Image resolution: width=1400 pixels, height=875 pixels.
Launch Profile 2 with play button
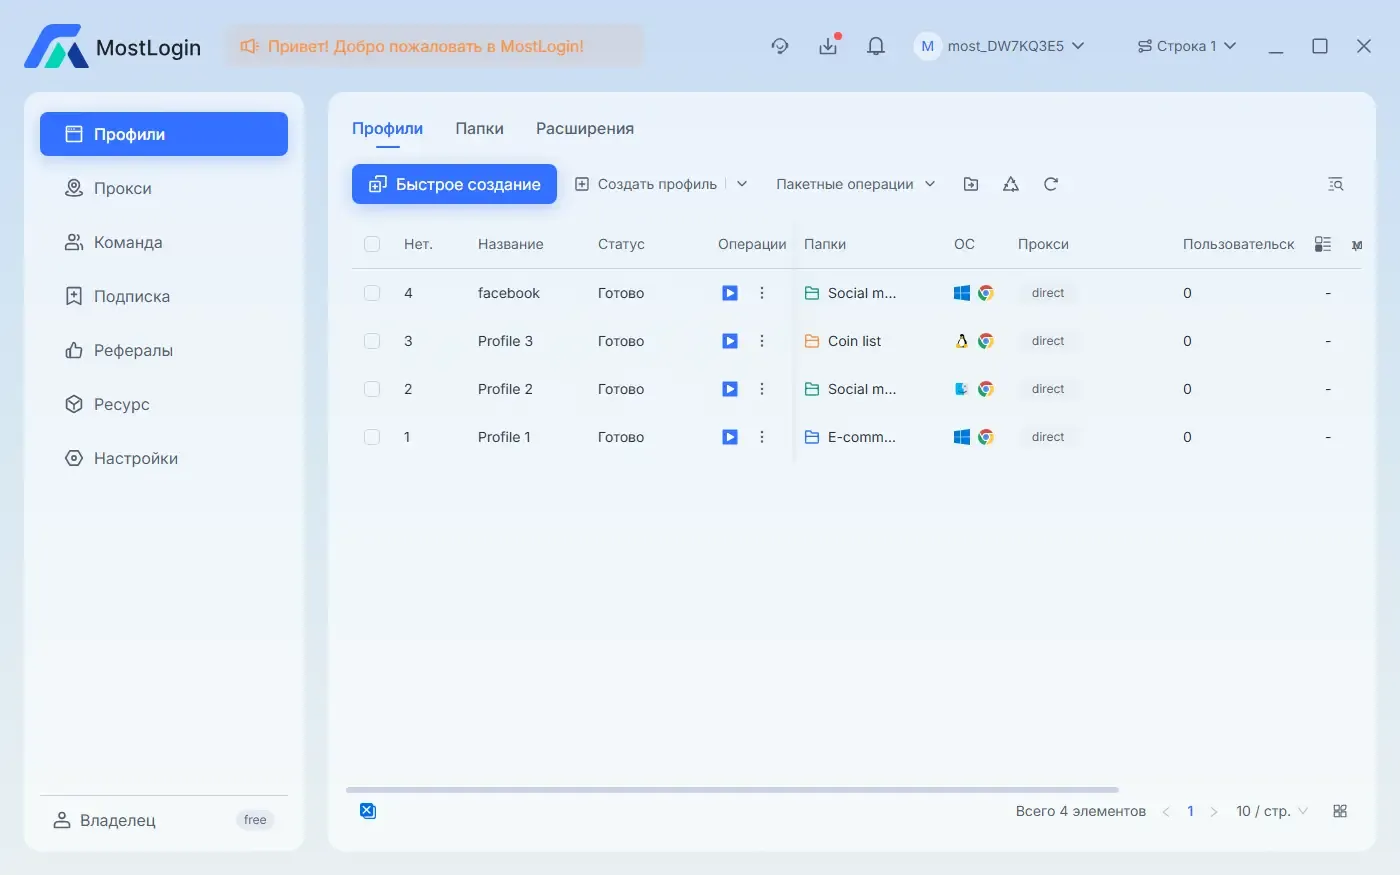click(x=730, y=389)
